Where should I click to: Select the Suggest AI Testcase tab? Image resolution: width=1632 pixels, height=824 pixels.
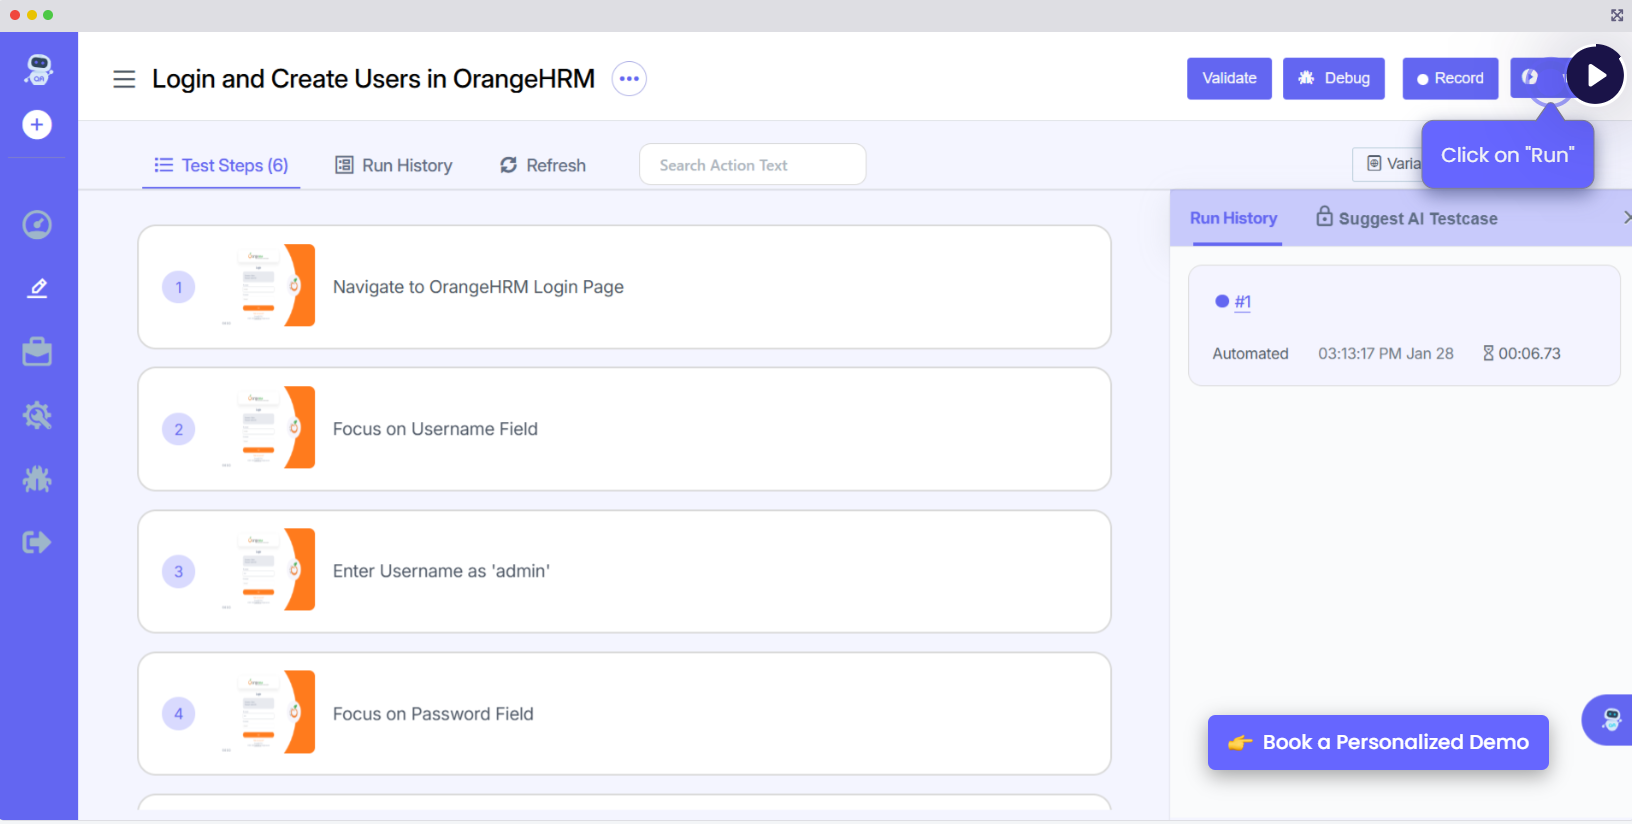[1406, 219]
